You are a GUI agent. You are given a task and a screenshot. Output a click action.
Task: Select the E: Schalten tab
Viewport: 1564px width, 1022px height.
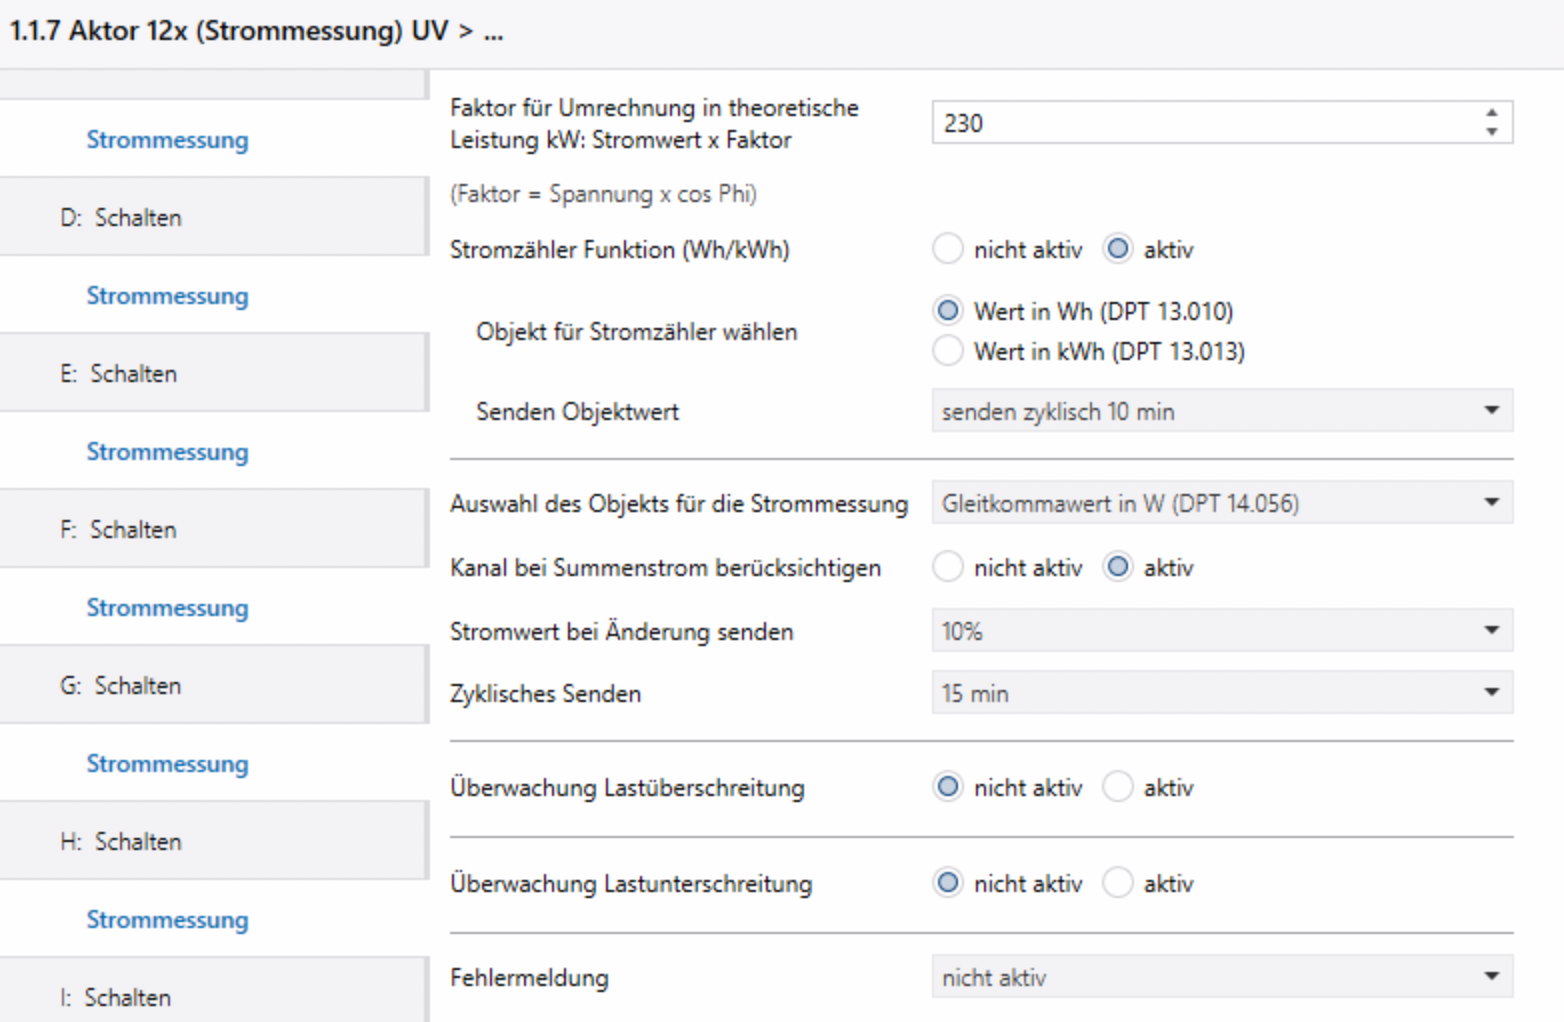(x=119, y=373)
